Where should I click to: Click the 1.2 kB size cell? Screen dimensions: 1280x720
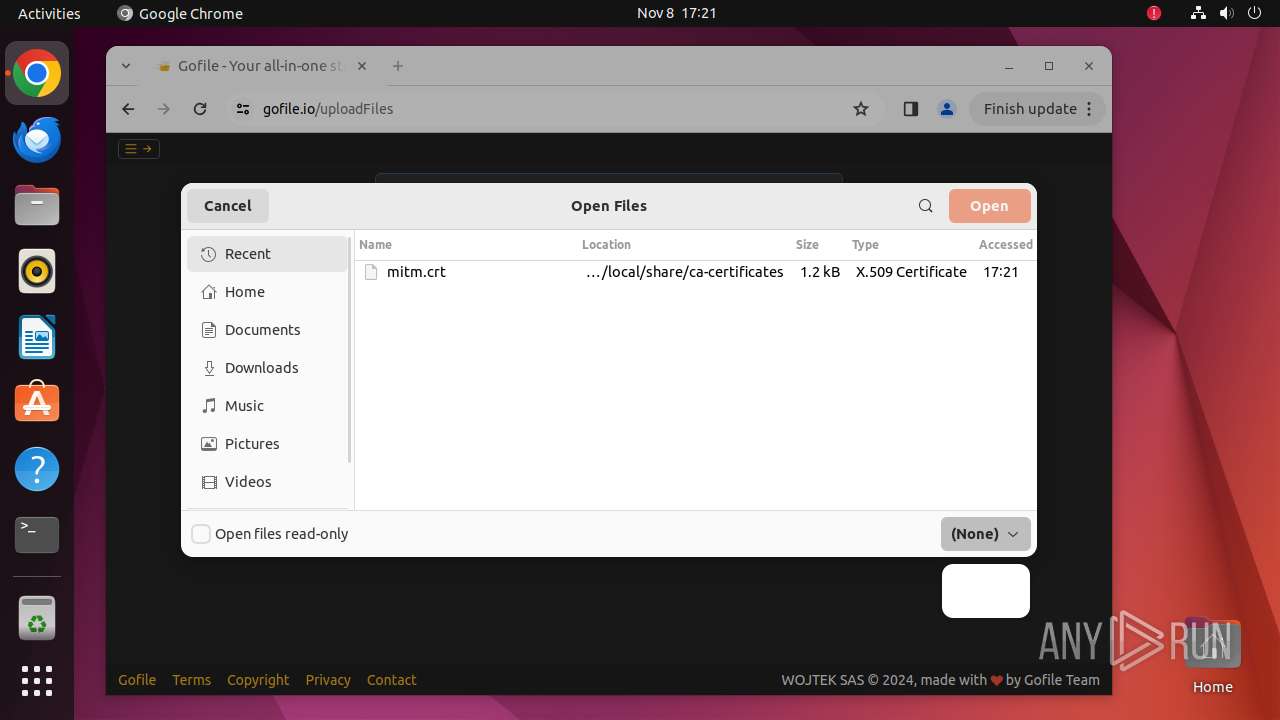pyautogui.click(x=820, y=272)
